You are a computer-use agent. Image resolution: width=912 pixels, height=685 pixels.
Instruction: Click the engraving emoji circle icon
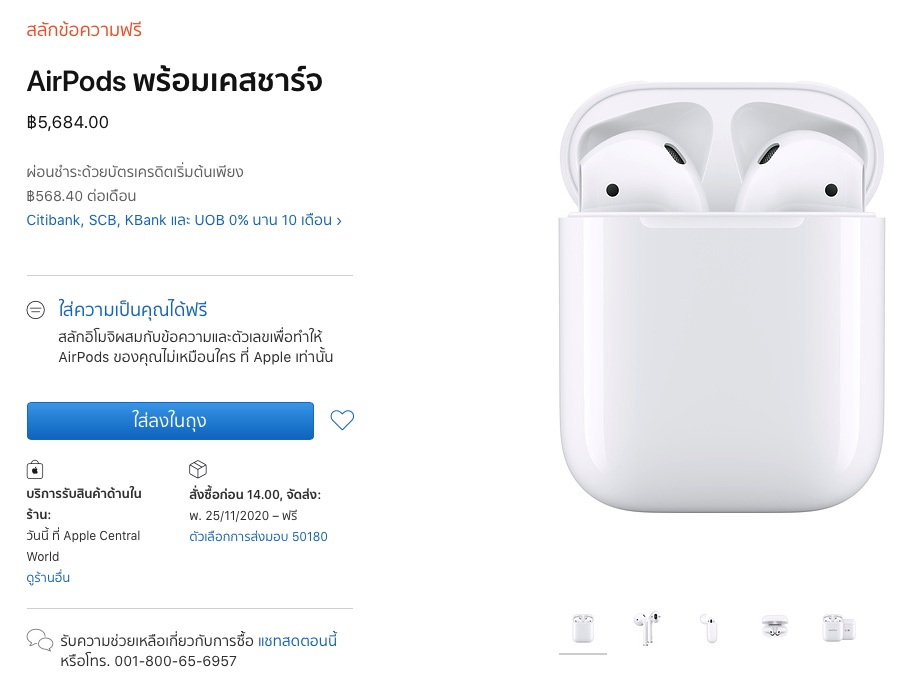point(35,310)
